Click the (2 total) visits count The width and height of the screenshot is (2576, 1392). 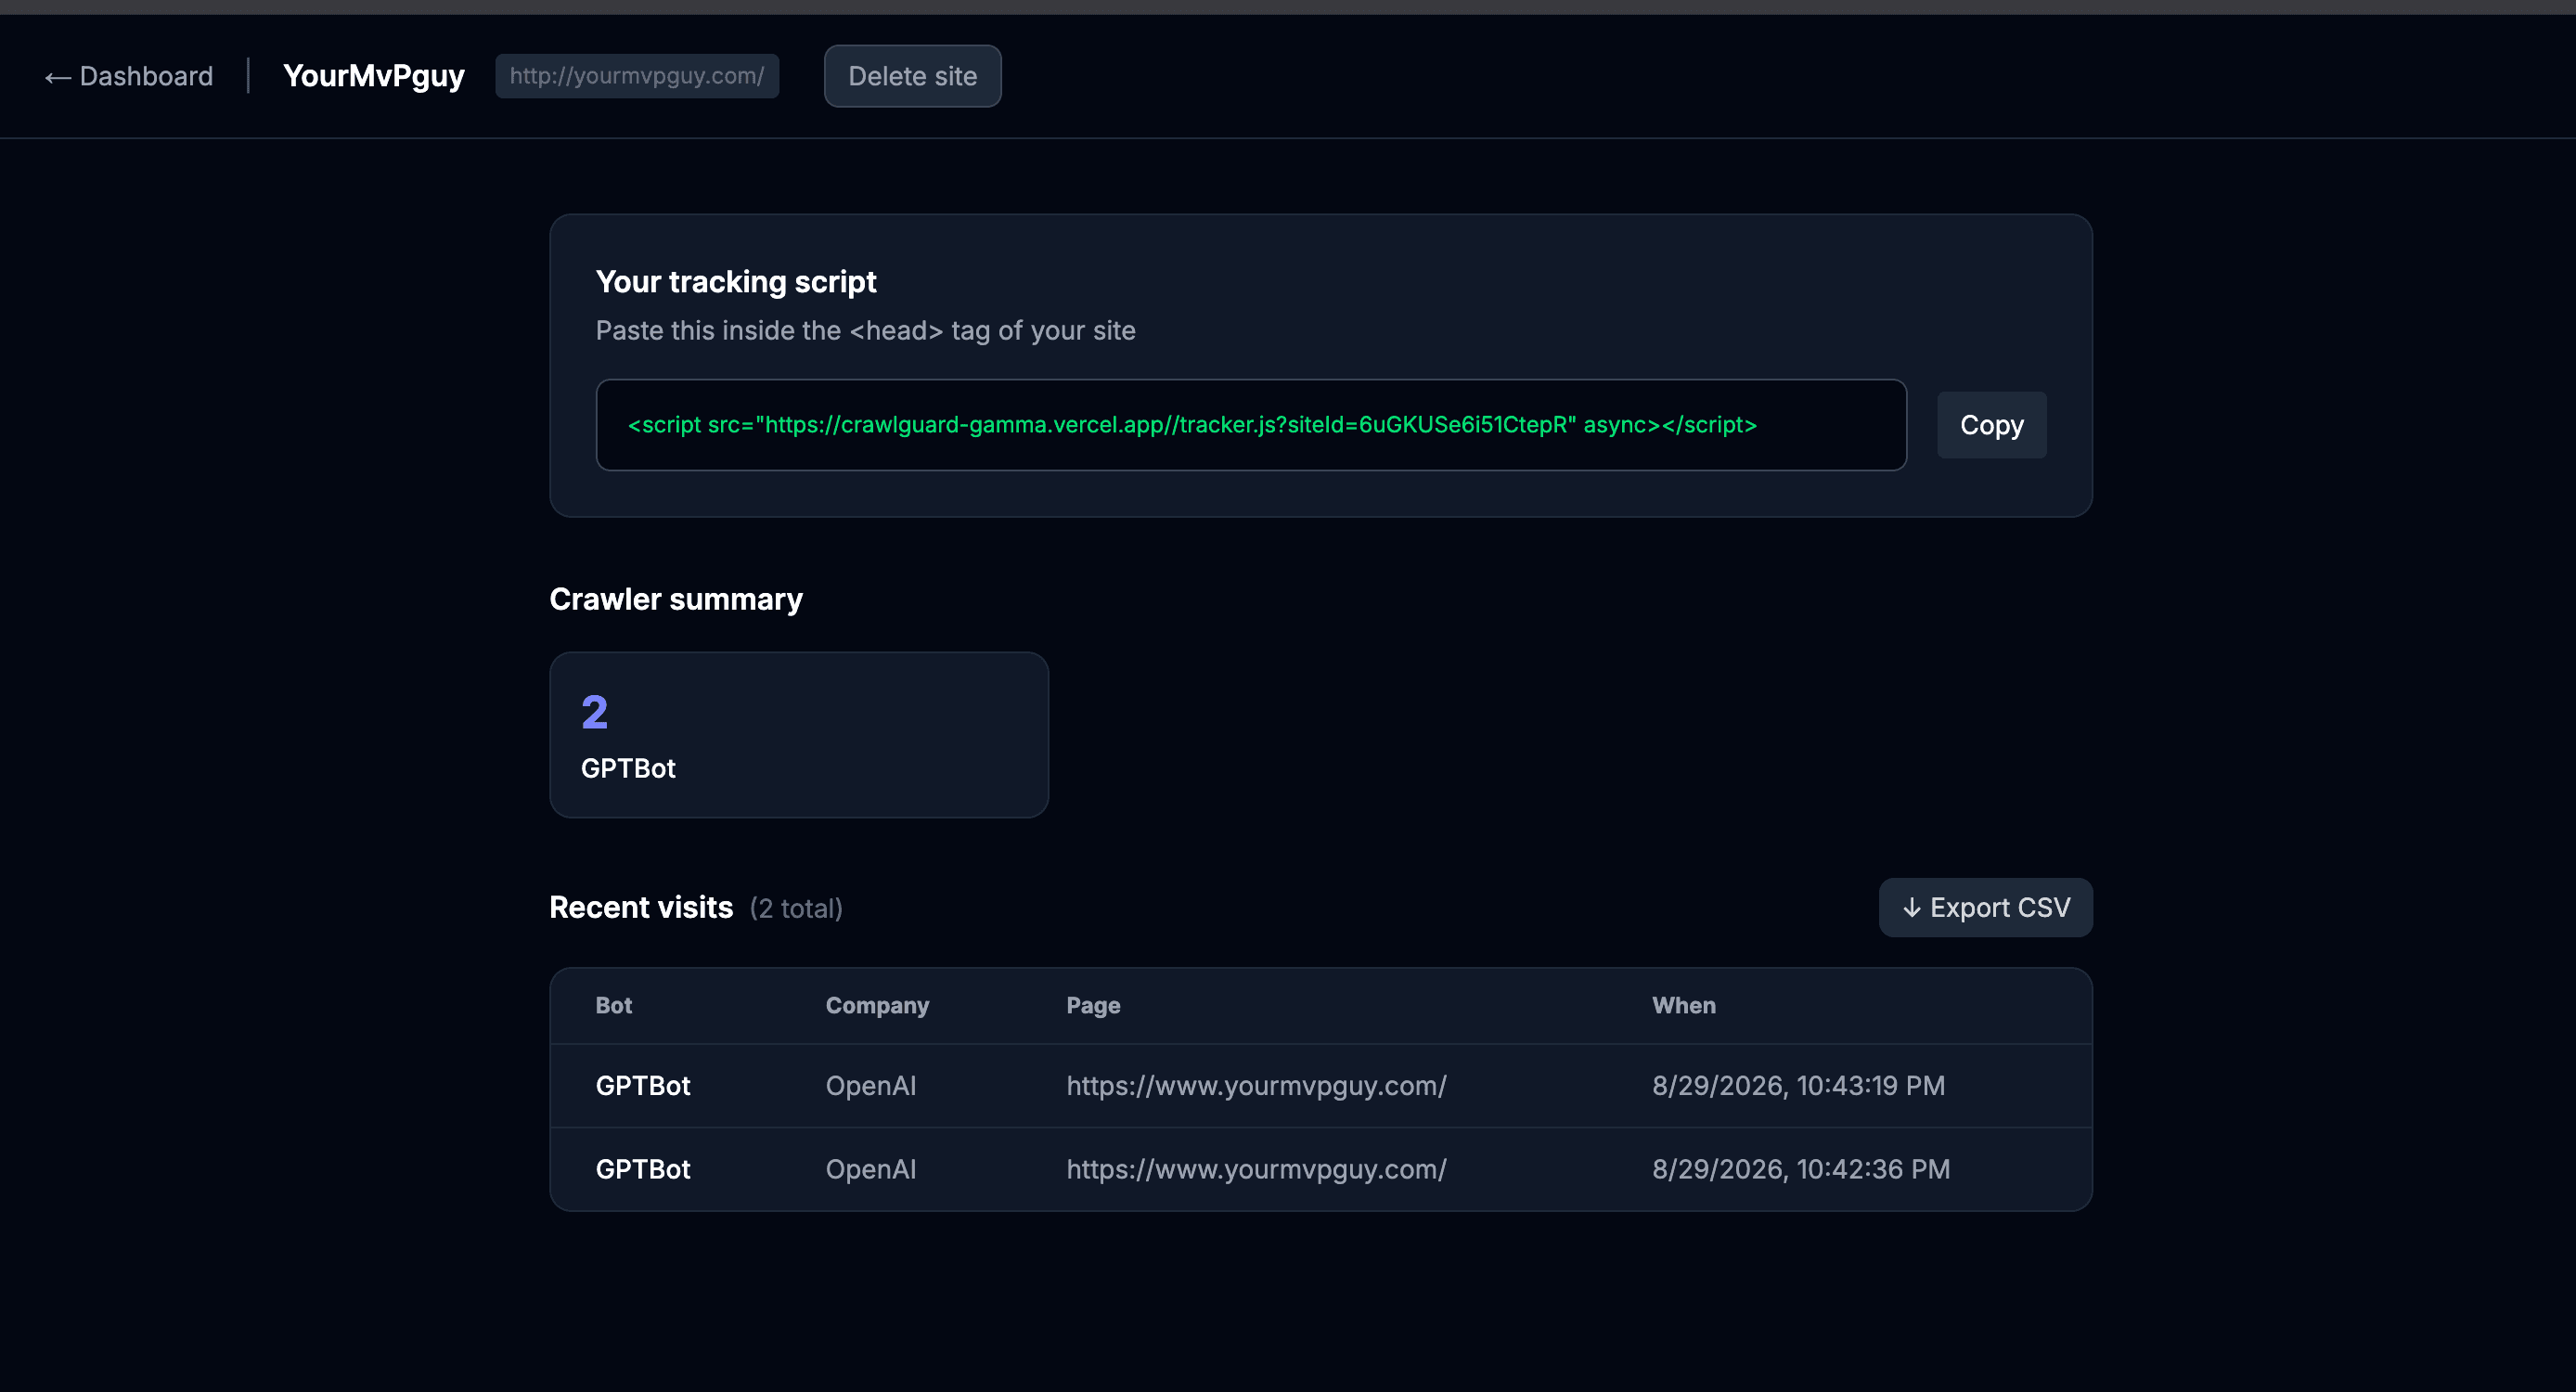(x=796, y=908)
